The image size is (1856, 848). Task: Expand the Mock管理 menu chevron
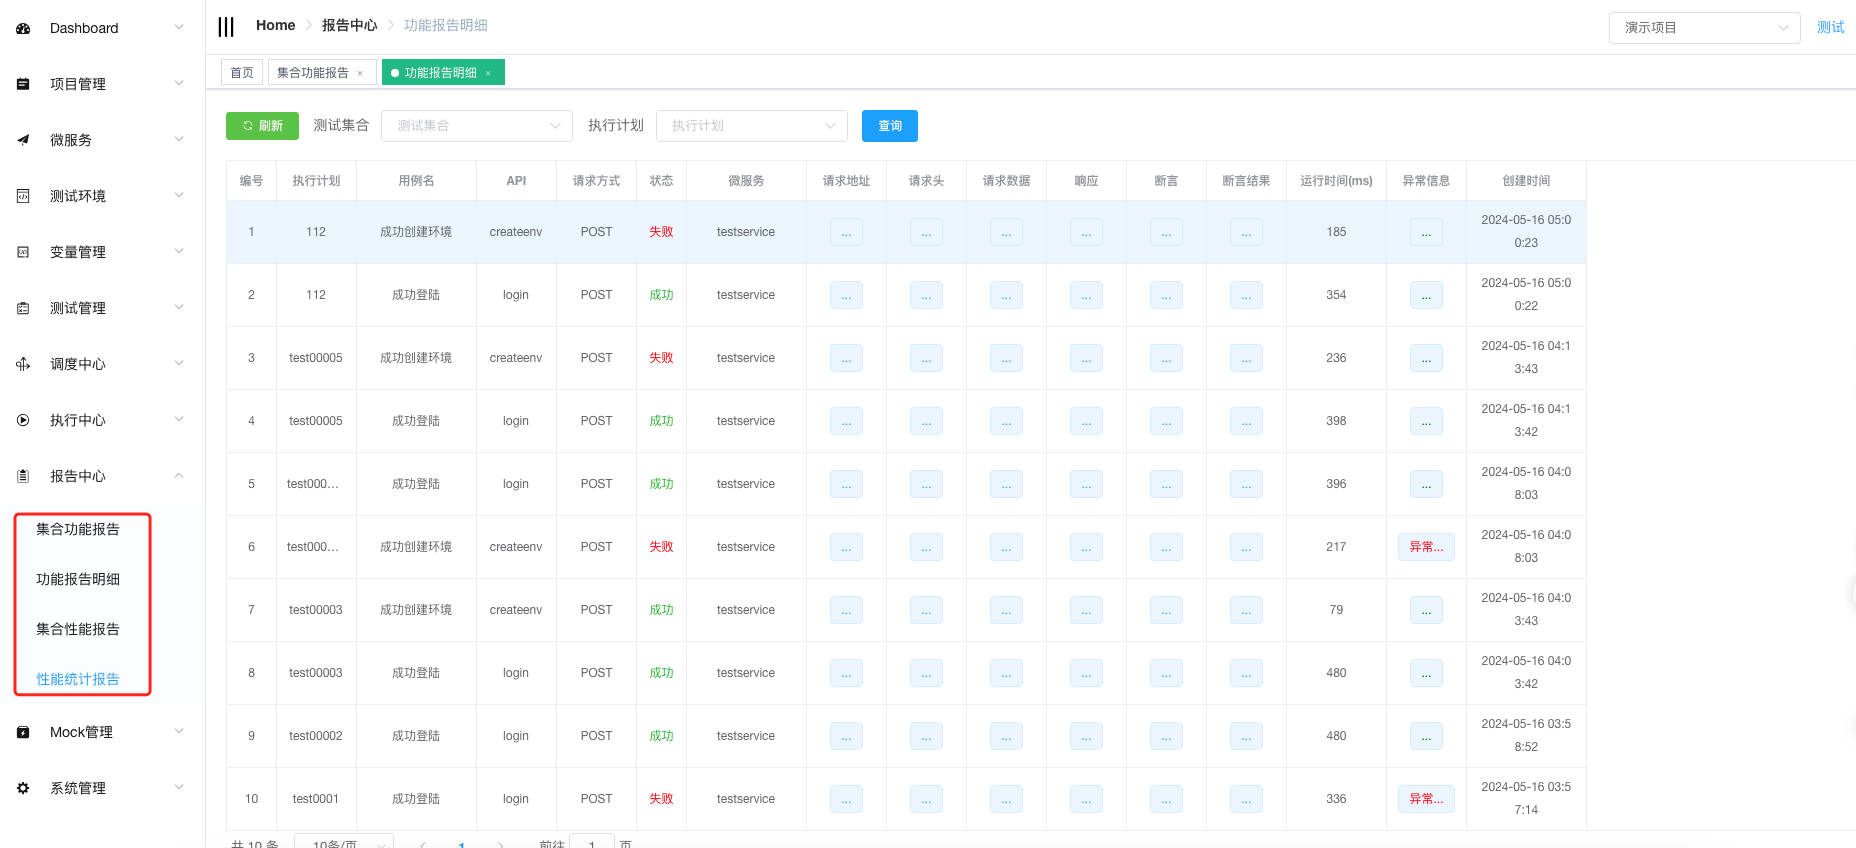179,732
